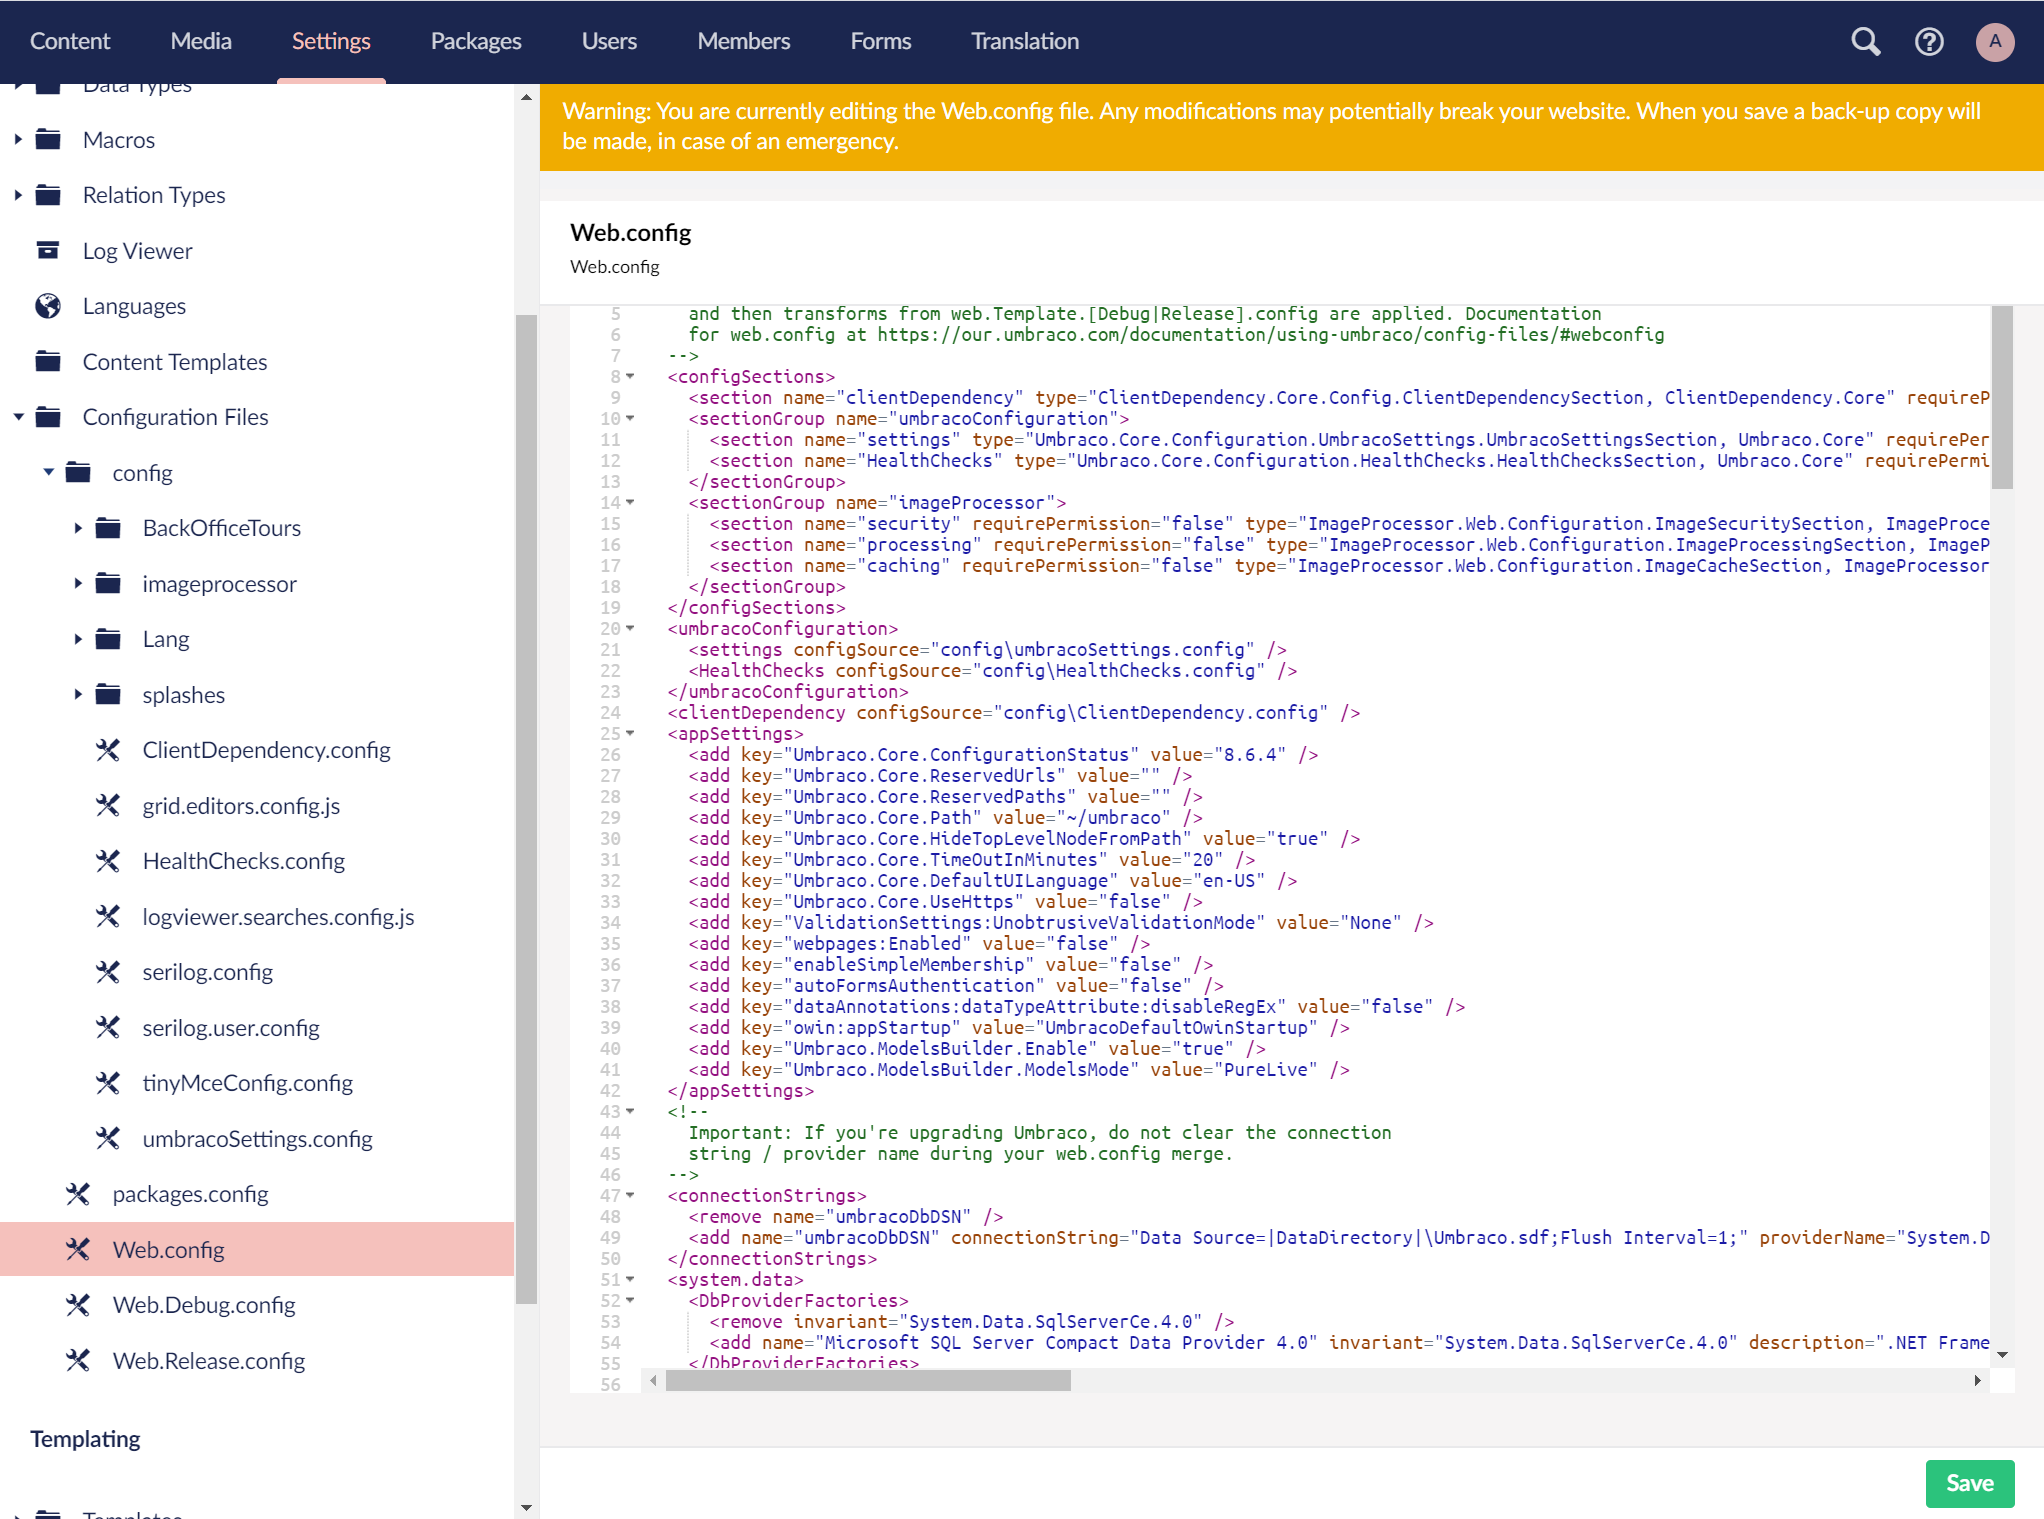
Task: Click the editor vertical scrollbar thumb
Action: click(x=2002, y=397)
